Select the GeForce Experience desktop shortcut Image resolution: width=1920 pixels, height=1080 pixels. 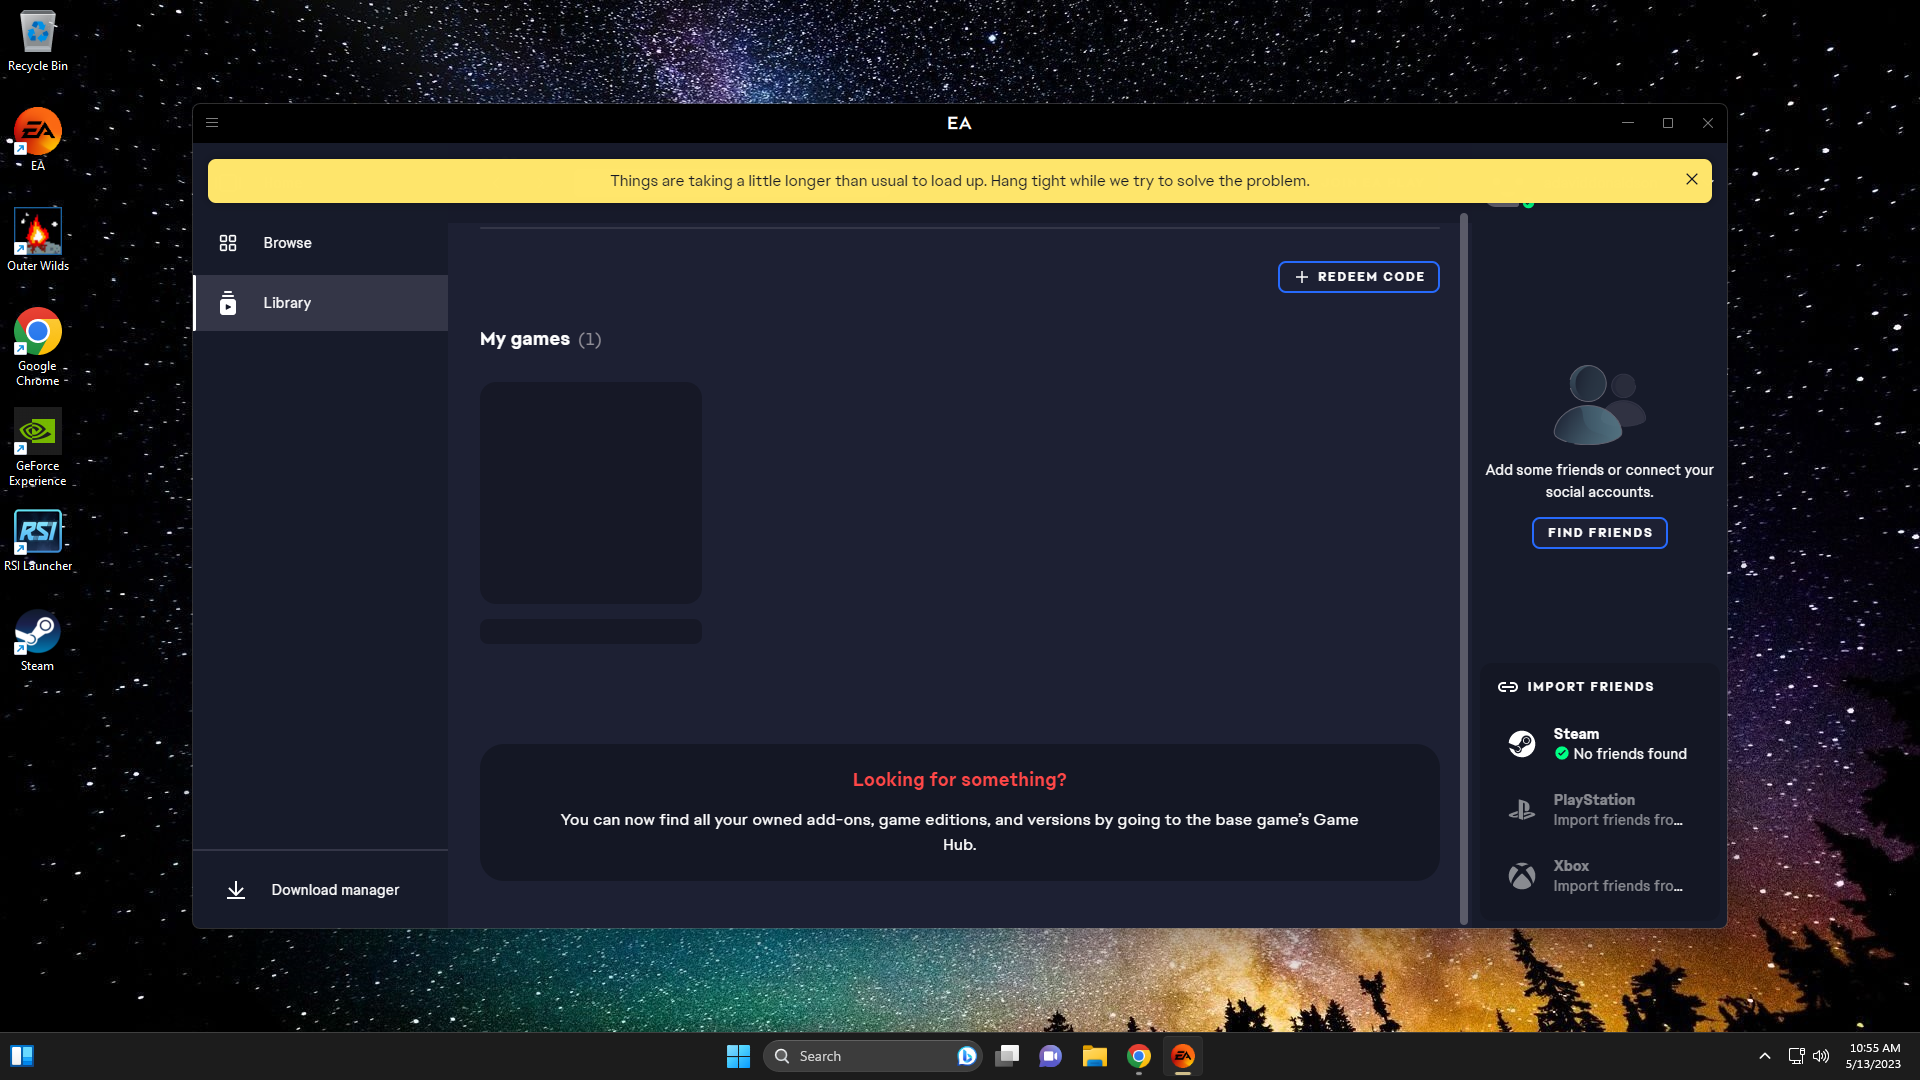click(38, 447)
